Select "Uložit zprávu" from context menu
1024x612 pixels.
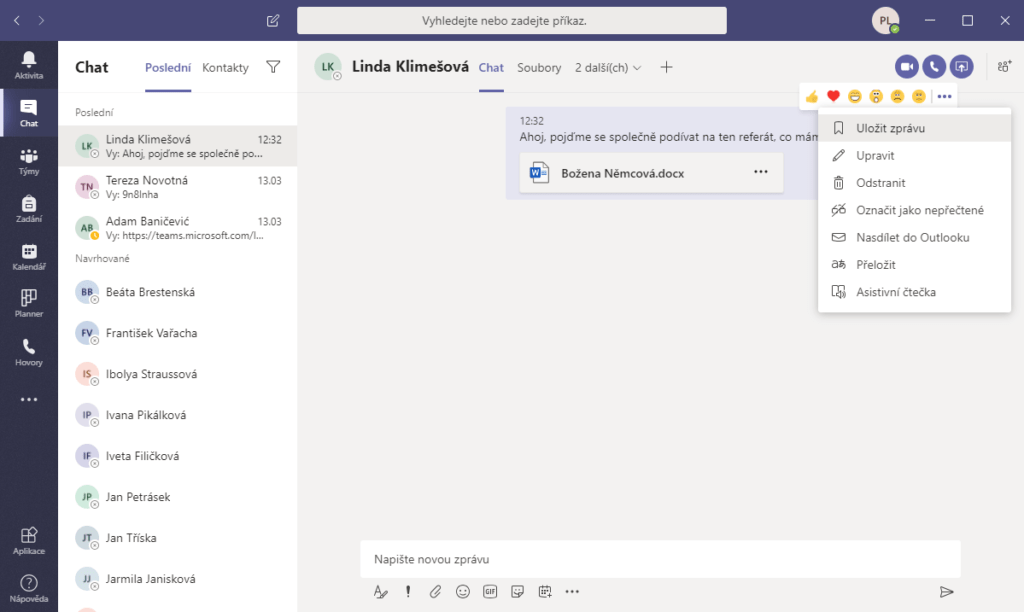tap(890, 128)
